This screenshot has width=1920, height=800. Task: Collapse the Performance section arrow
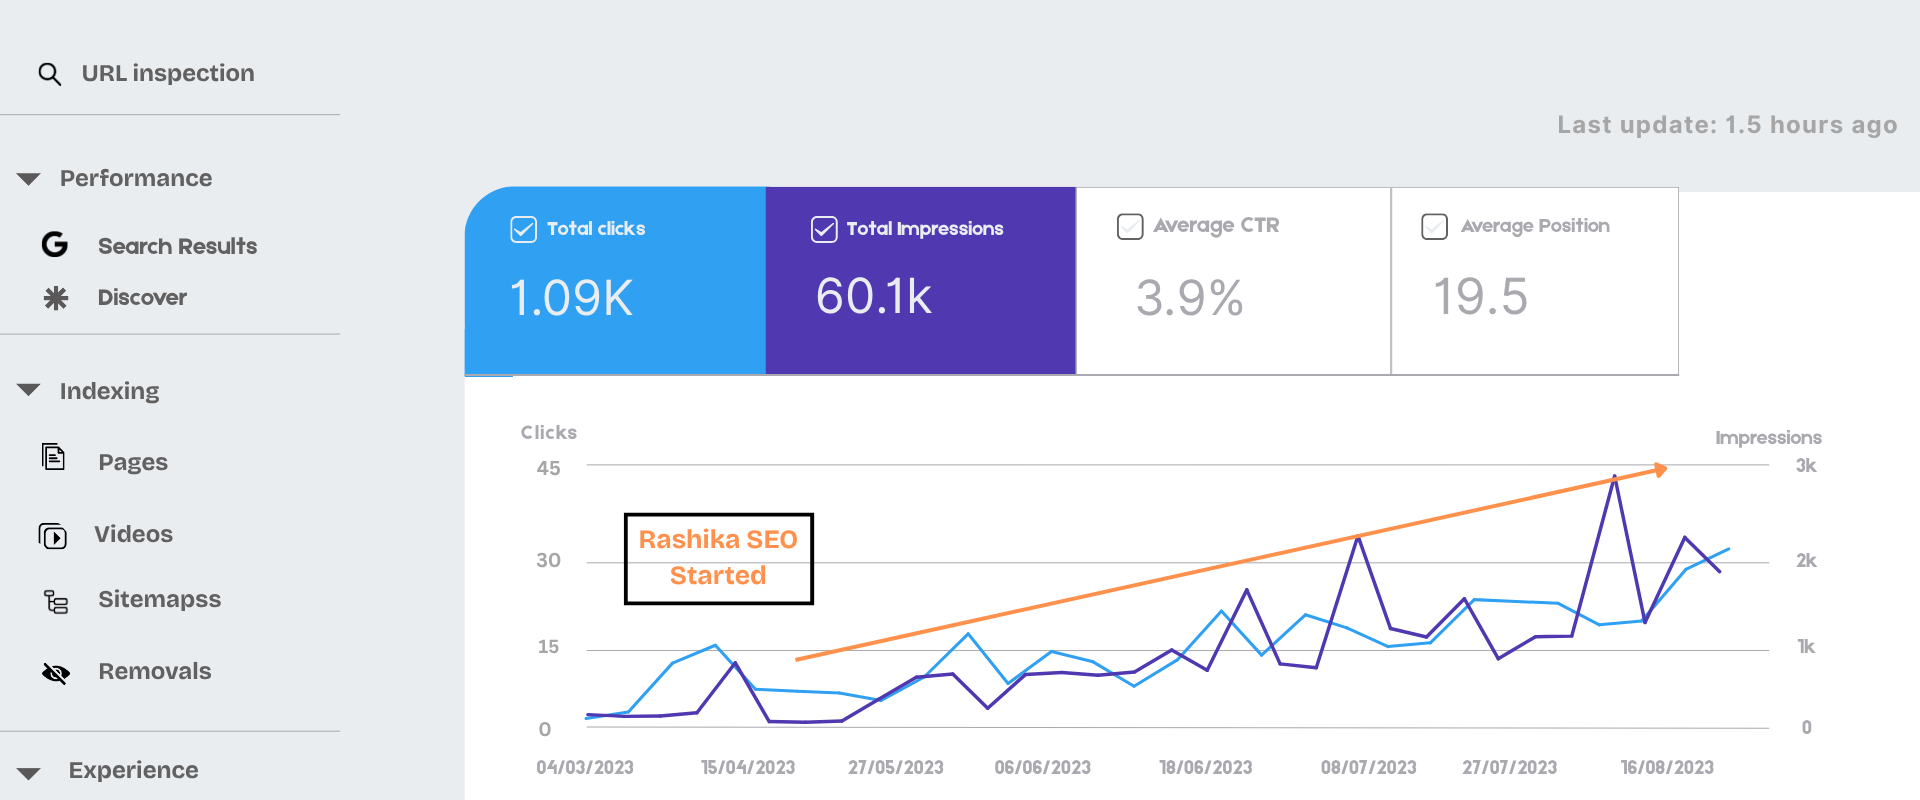[x=29, y=179]
